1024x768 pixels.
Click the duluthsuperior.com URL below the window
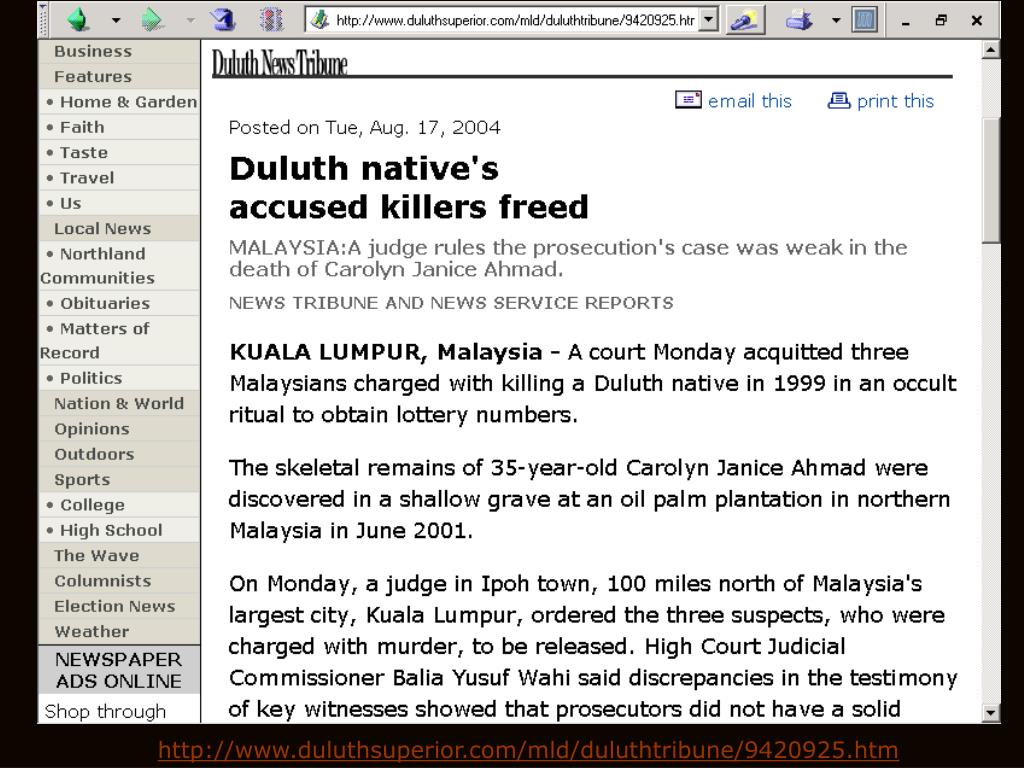(528, 750)
